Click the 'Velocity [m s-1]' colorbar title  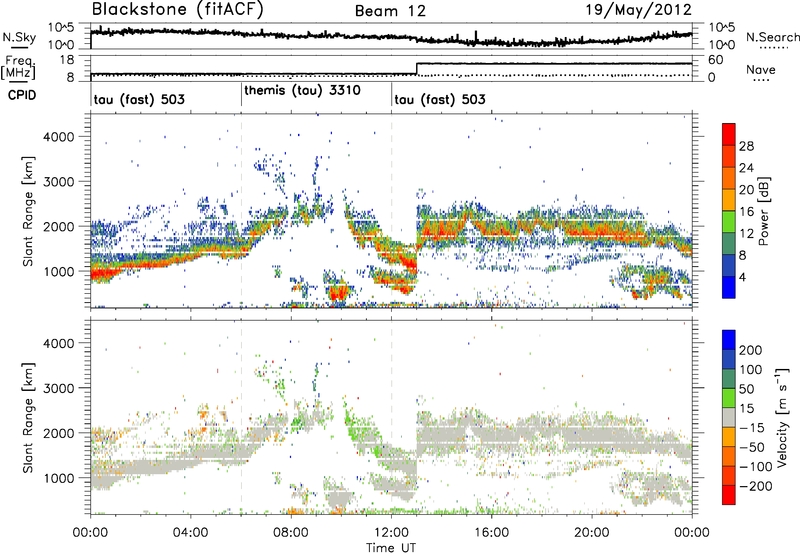click(782, 417)
